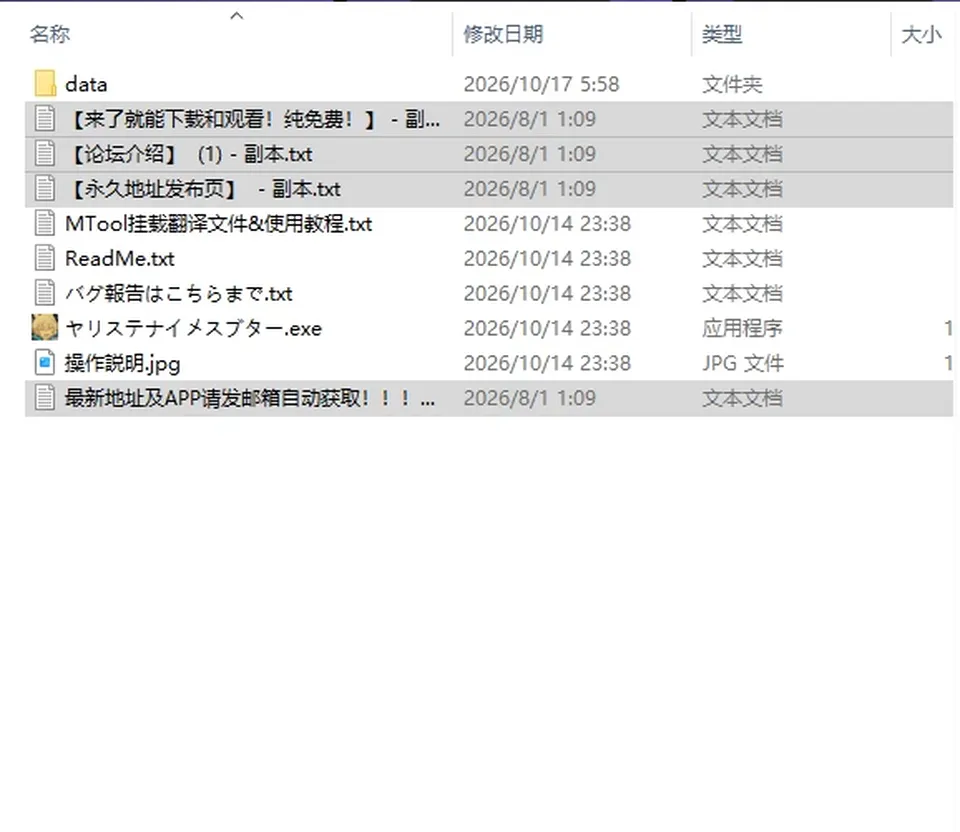Select バグ報告はこちらまで.txt file name
Image resolution: width=960 pixels, height=832 pixels.
pyautogui.click(x=179, y=294)
